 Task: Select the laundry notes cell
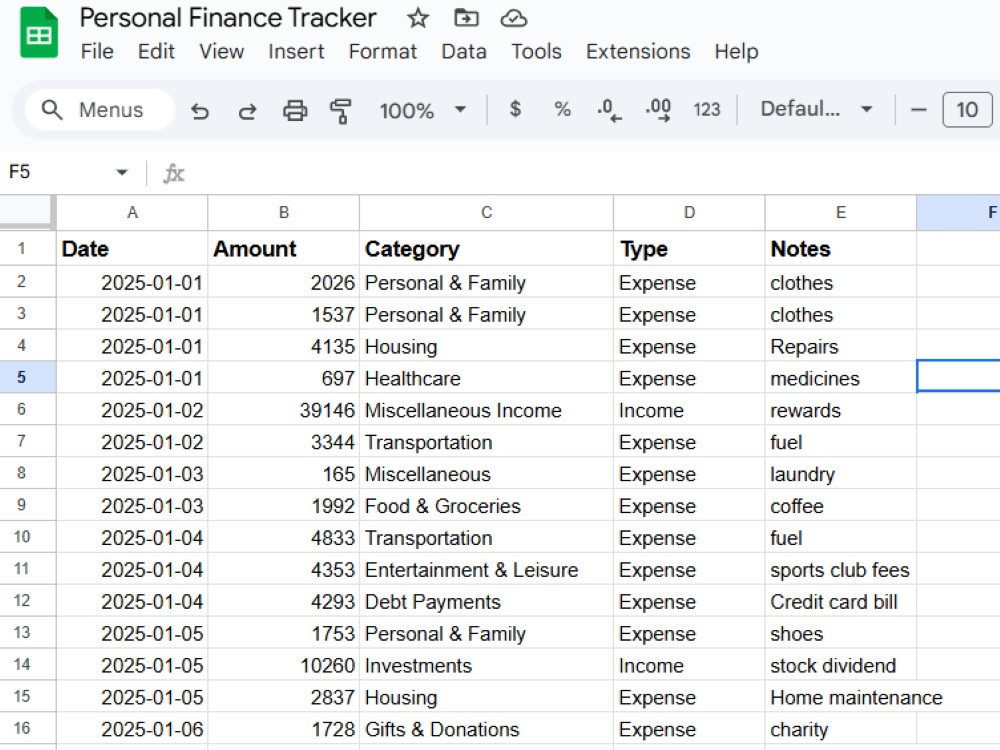(841, 473)
